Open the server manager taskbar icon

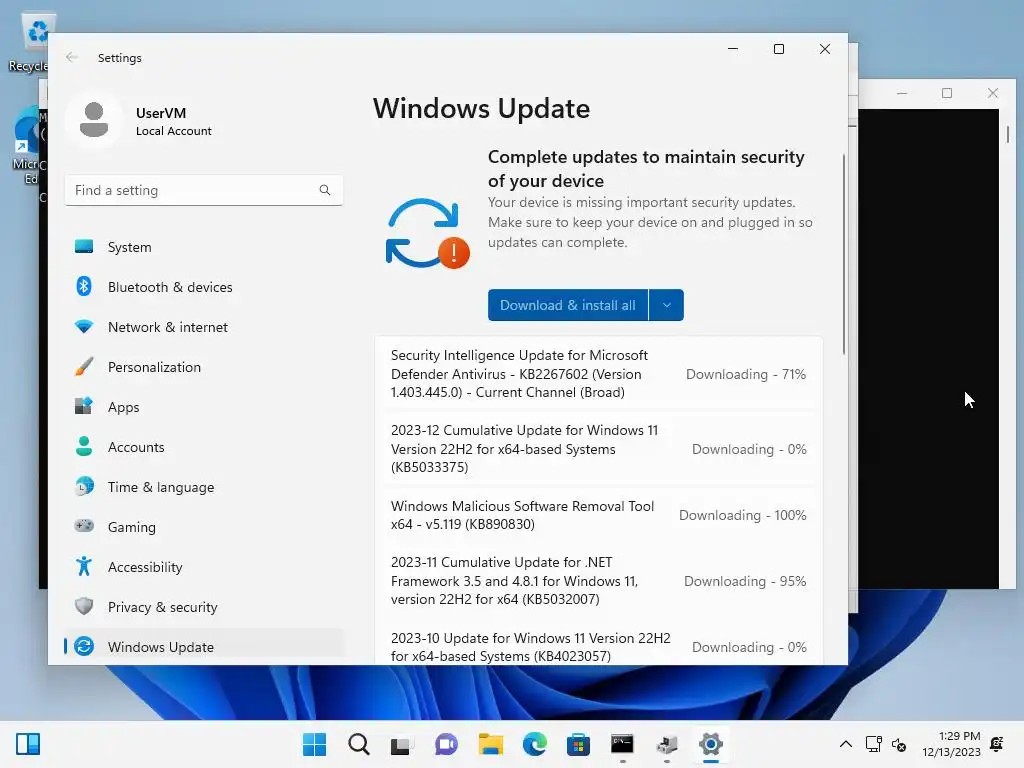pos(666,744)
